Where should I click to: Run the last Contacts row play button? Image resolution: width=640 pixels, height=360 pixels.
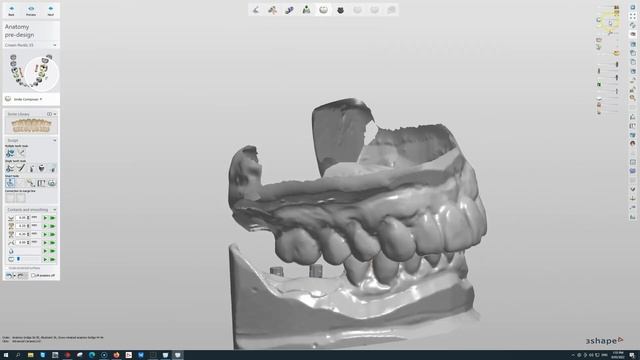pyautogui.click(x=45, y=259)
